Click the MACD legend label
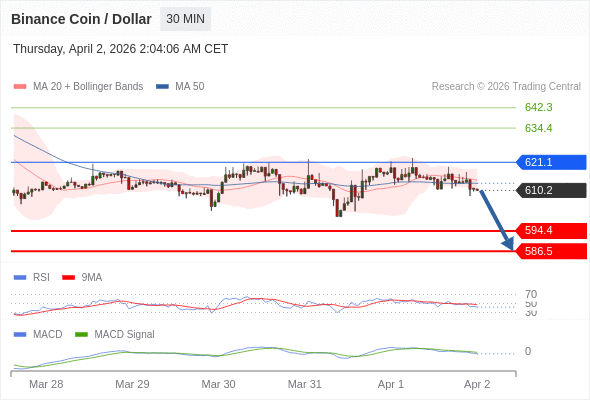Screen dimensions: 590x400 [x=47, y=335]
